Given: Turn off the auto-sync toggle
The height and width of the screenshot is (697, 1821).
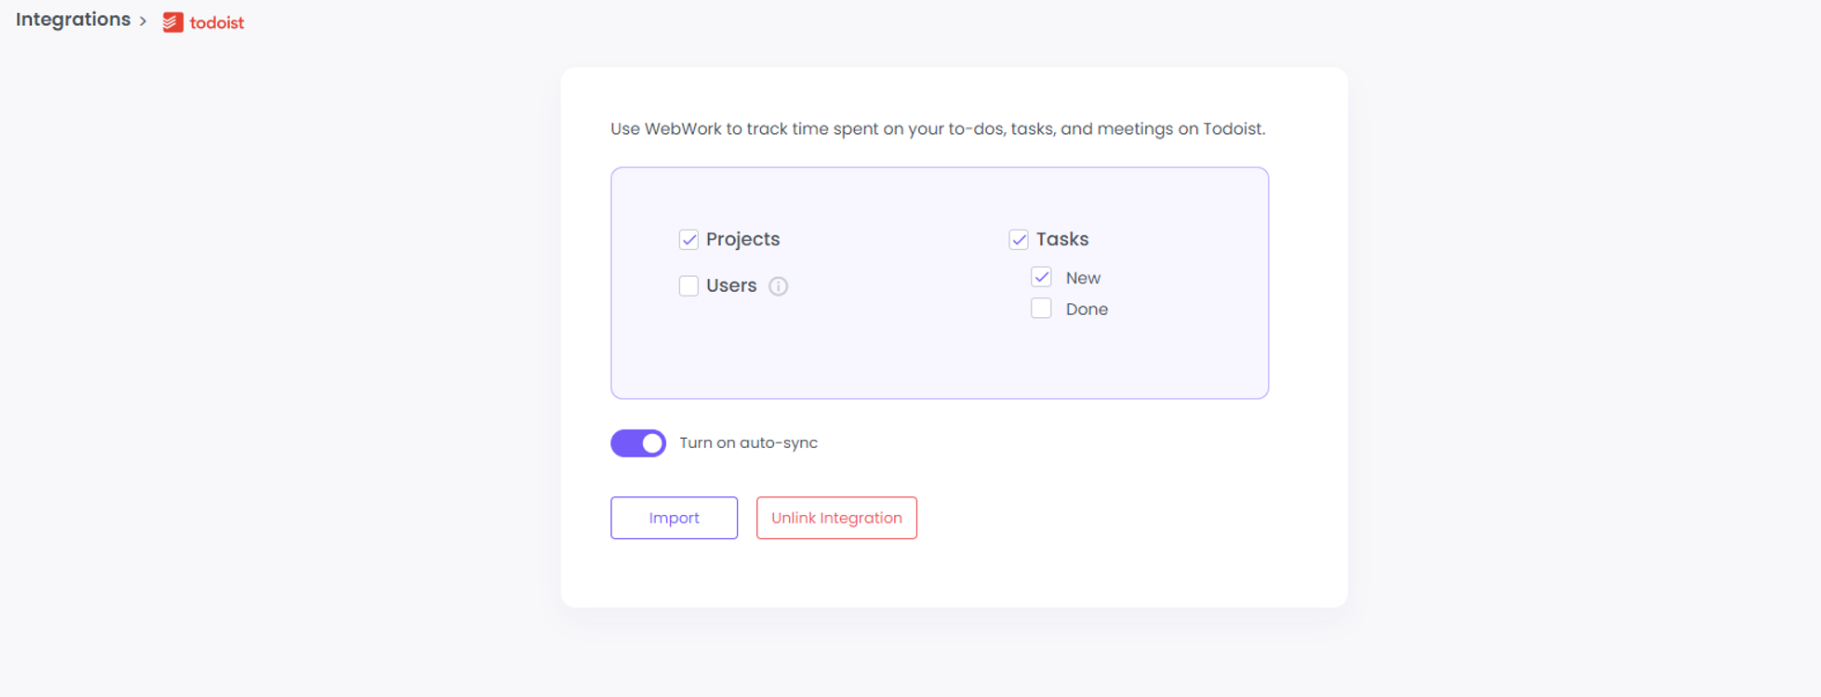Looking at the screenshot, I should [x=638, y=442].
